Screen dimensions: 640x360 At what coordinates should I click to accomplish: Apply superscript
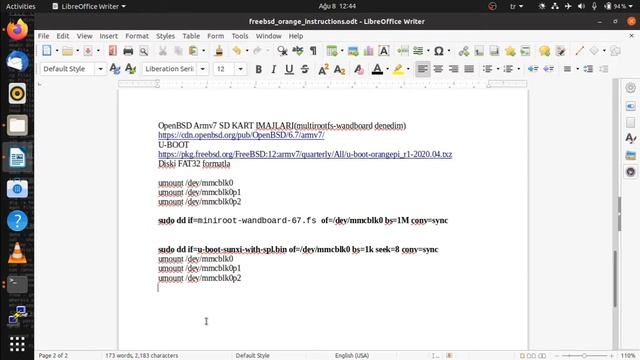(323, 69)
